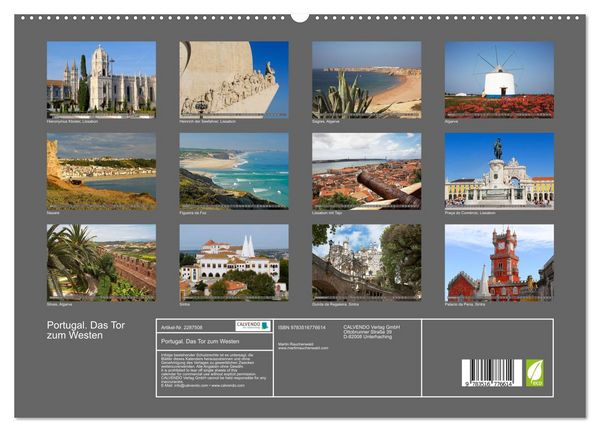
Task: Click the caption 'Quinta da Regaleira, Sintra'
Action: click(x=336, y=305)
